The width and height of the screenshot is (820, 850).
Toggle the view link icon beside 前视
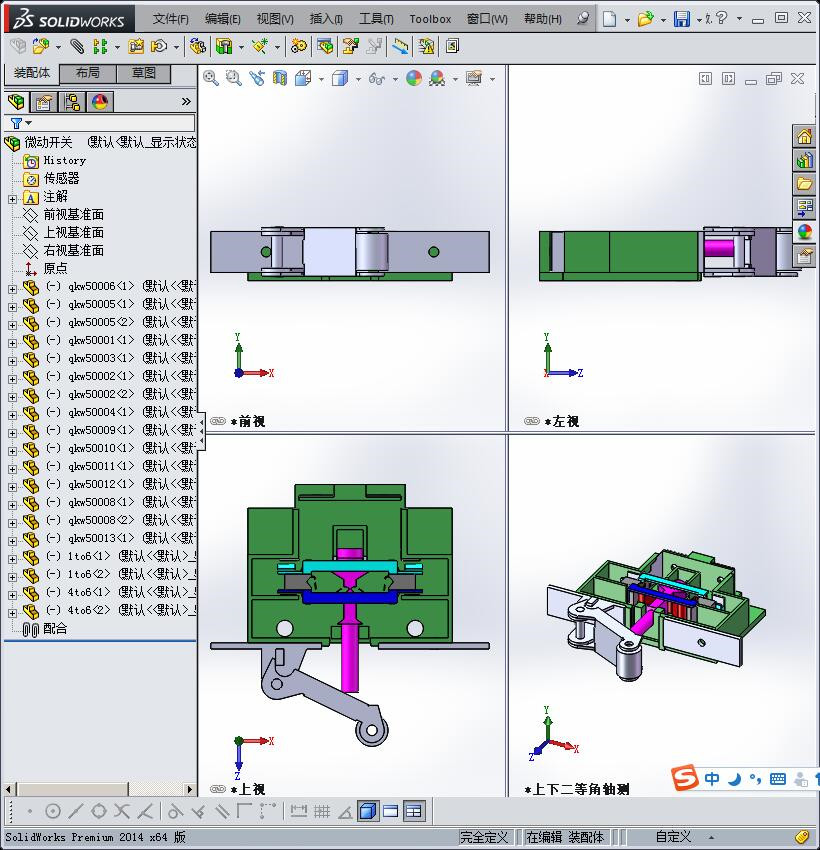pos(218,421)
